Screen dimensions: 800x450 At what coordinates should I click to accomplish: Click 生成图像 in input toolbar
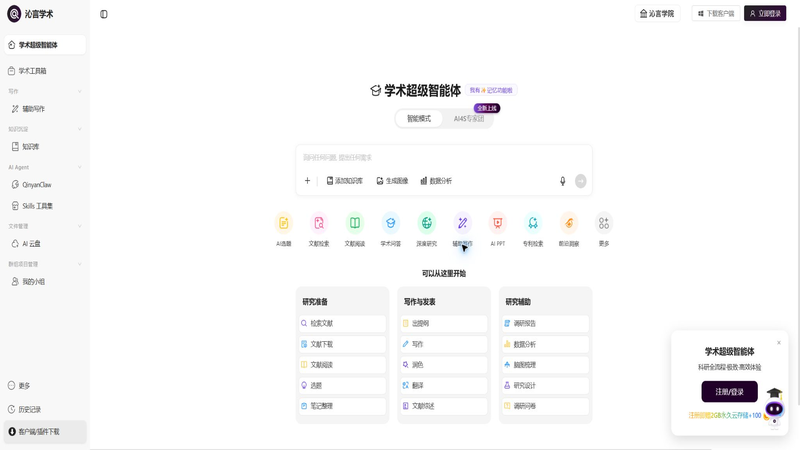tap(392, 181)
